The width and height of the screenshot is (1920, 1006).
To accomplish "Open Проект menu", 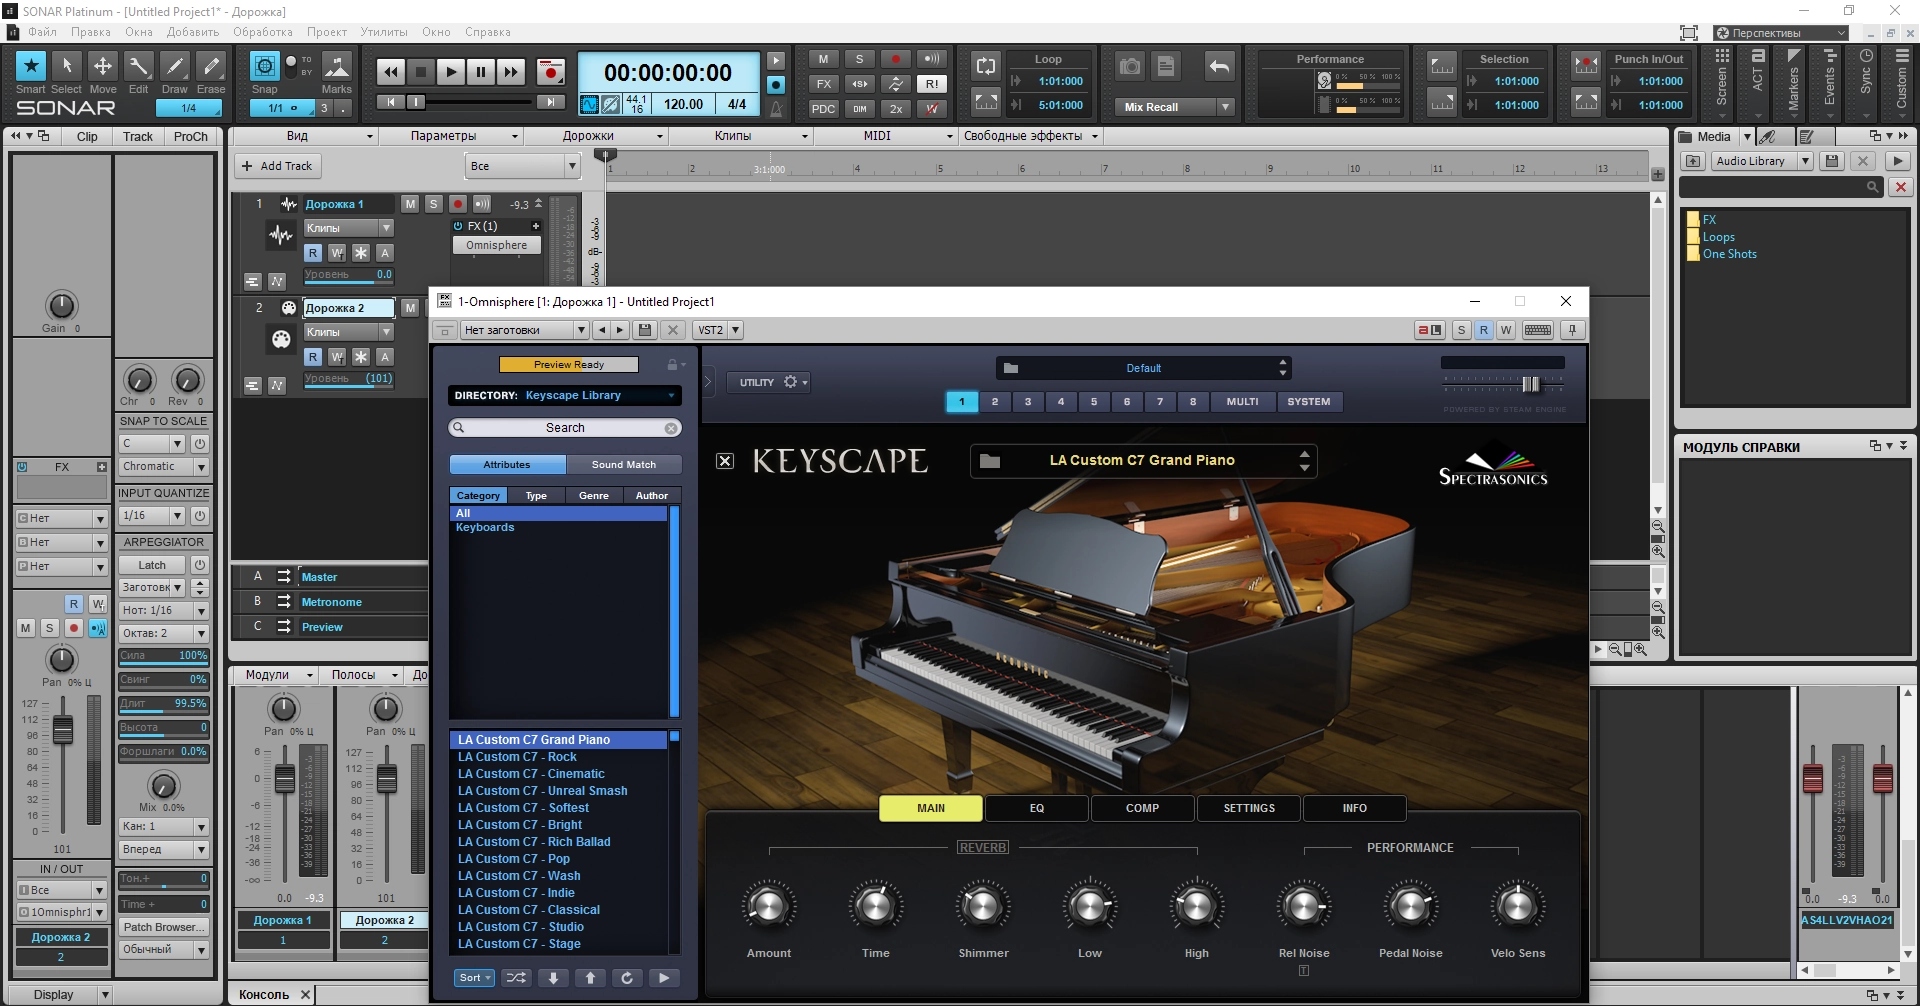I will tap(327, 32).
